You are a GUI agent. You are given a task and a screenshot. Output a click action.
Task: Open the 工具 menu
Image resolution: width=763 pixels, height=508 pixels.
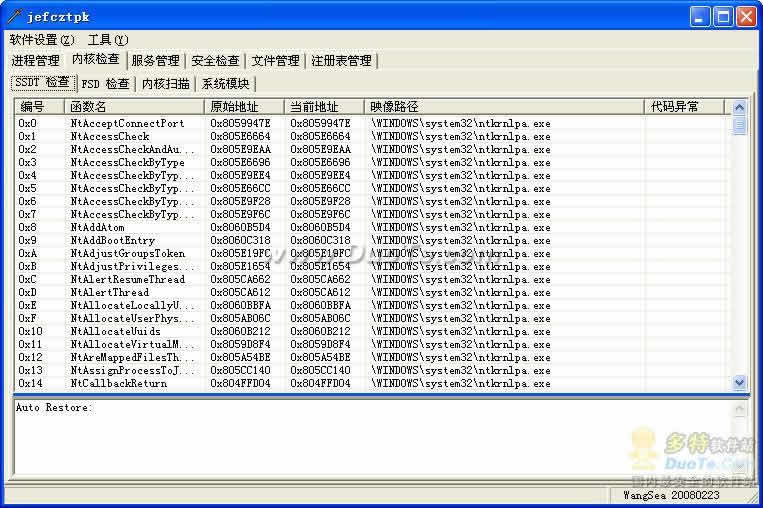(x=108, y=40)
